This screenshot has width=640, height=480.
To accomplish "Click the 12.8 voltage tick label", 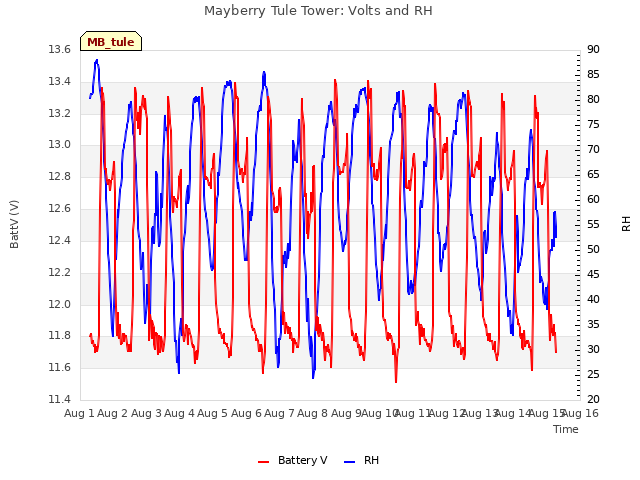I will [59, 177].
